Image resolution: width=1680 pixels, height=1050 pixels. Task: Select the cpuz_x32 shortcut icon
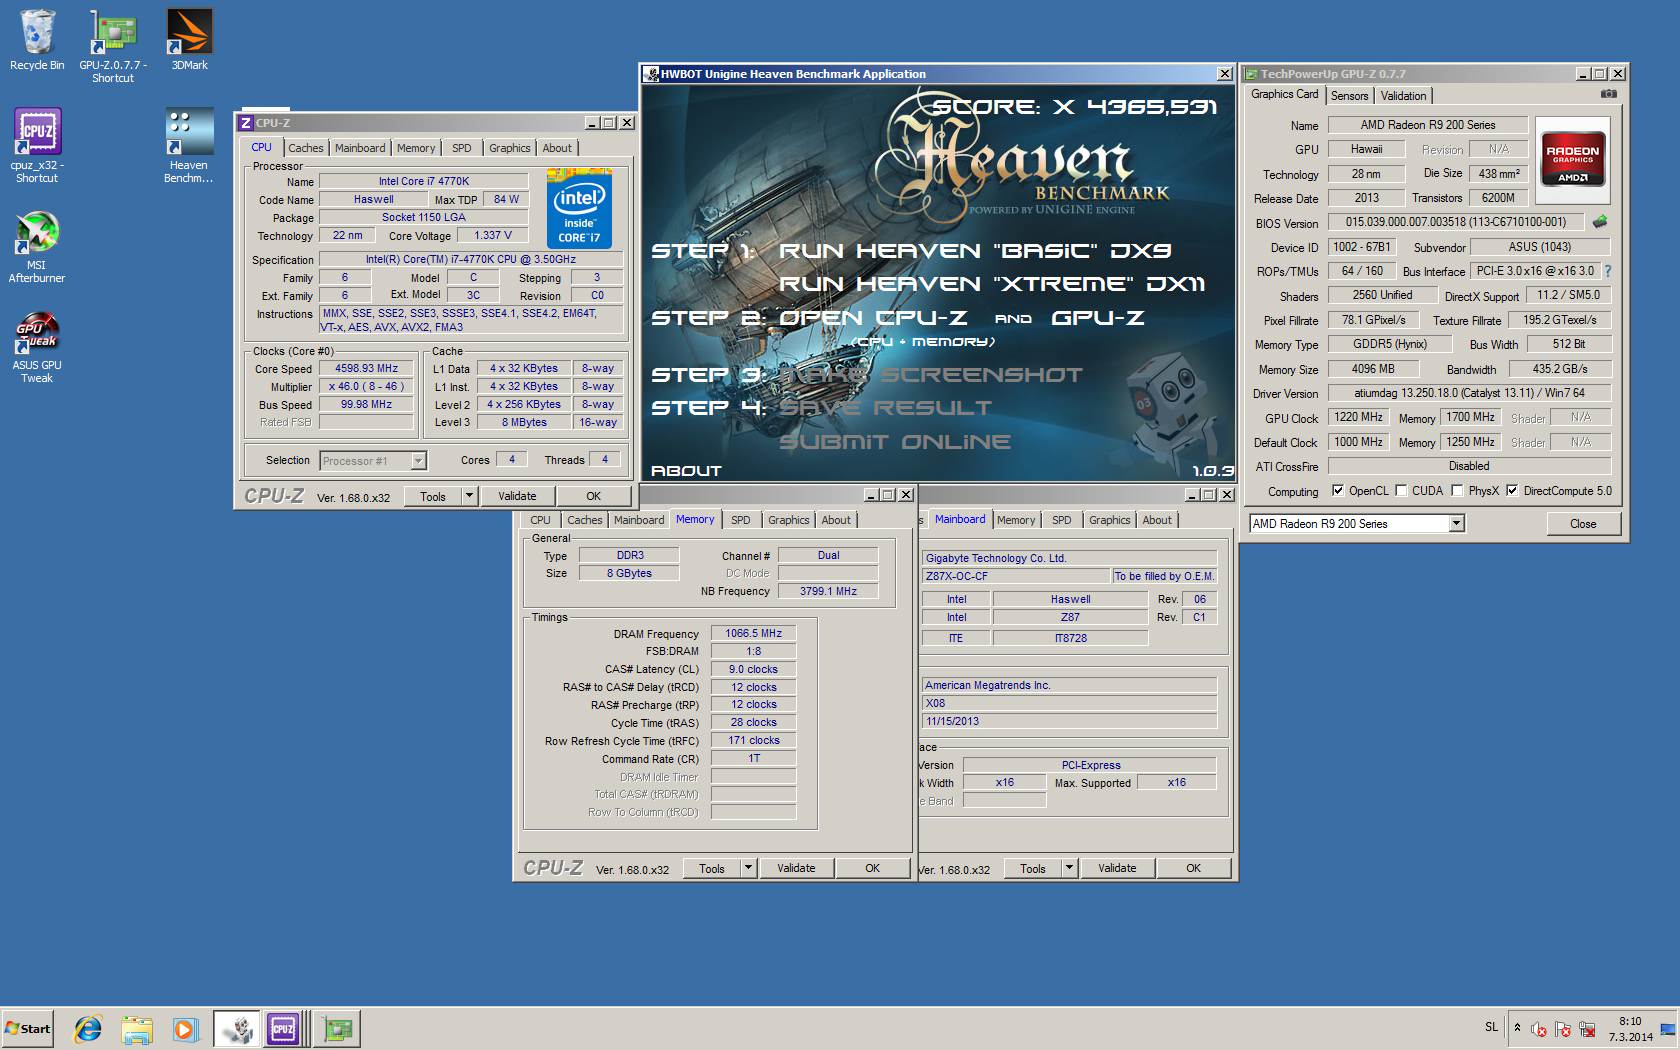click(37, 146)
